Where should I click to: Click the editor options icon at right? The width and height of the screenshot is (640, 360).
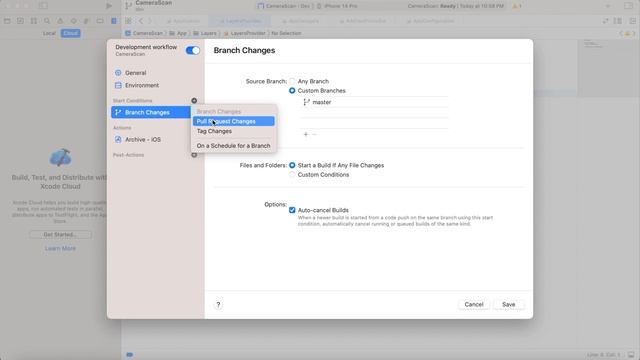point(618,21)
